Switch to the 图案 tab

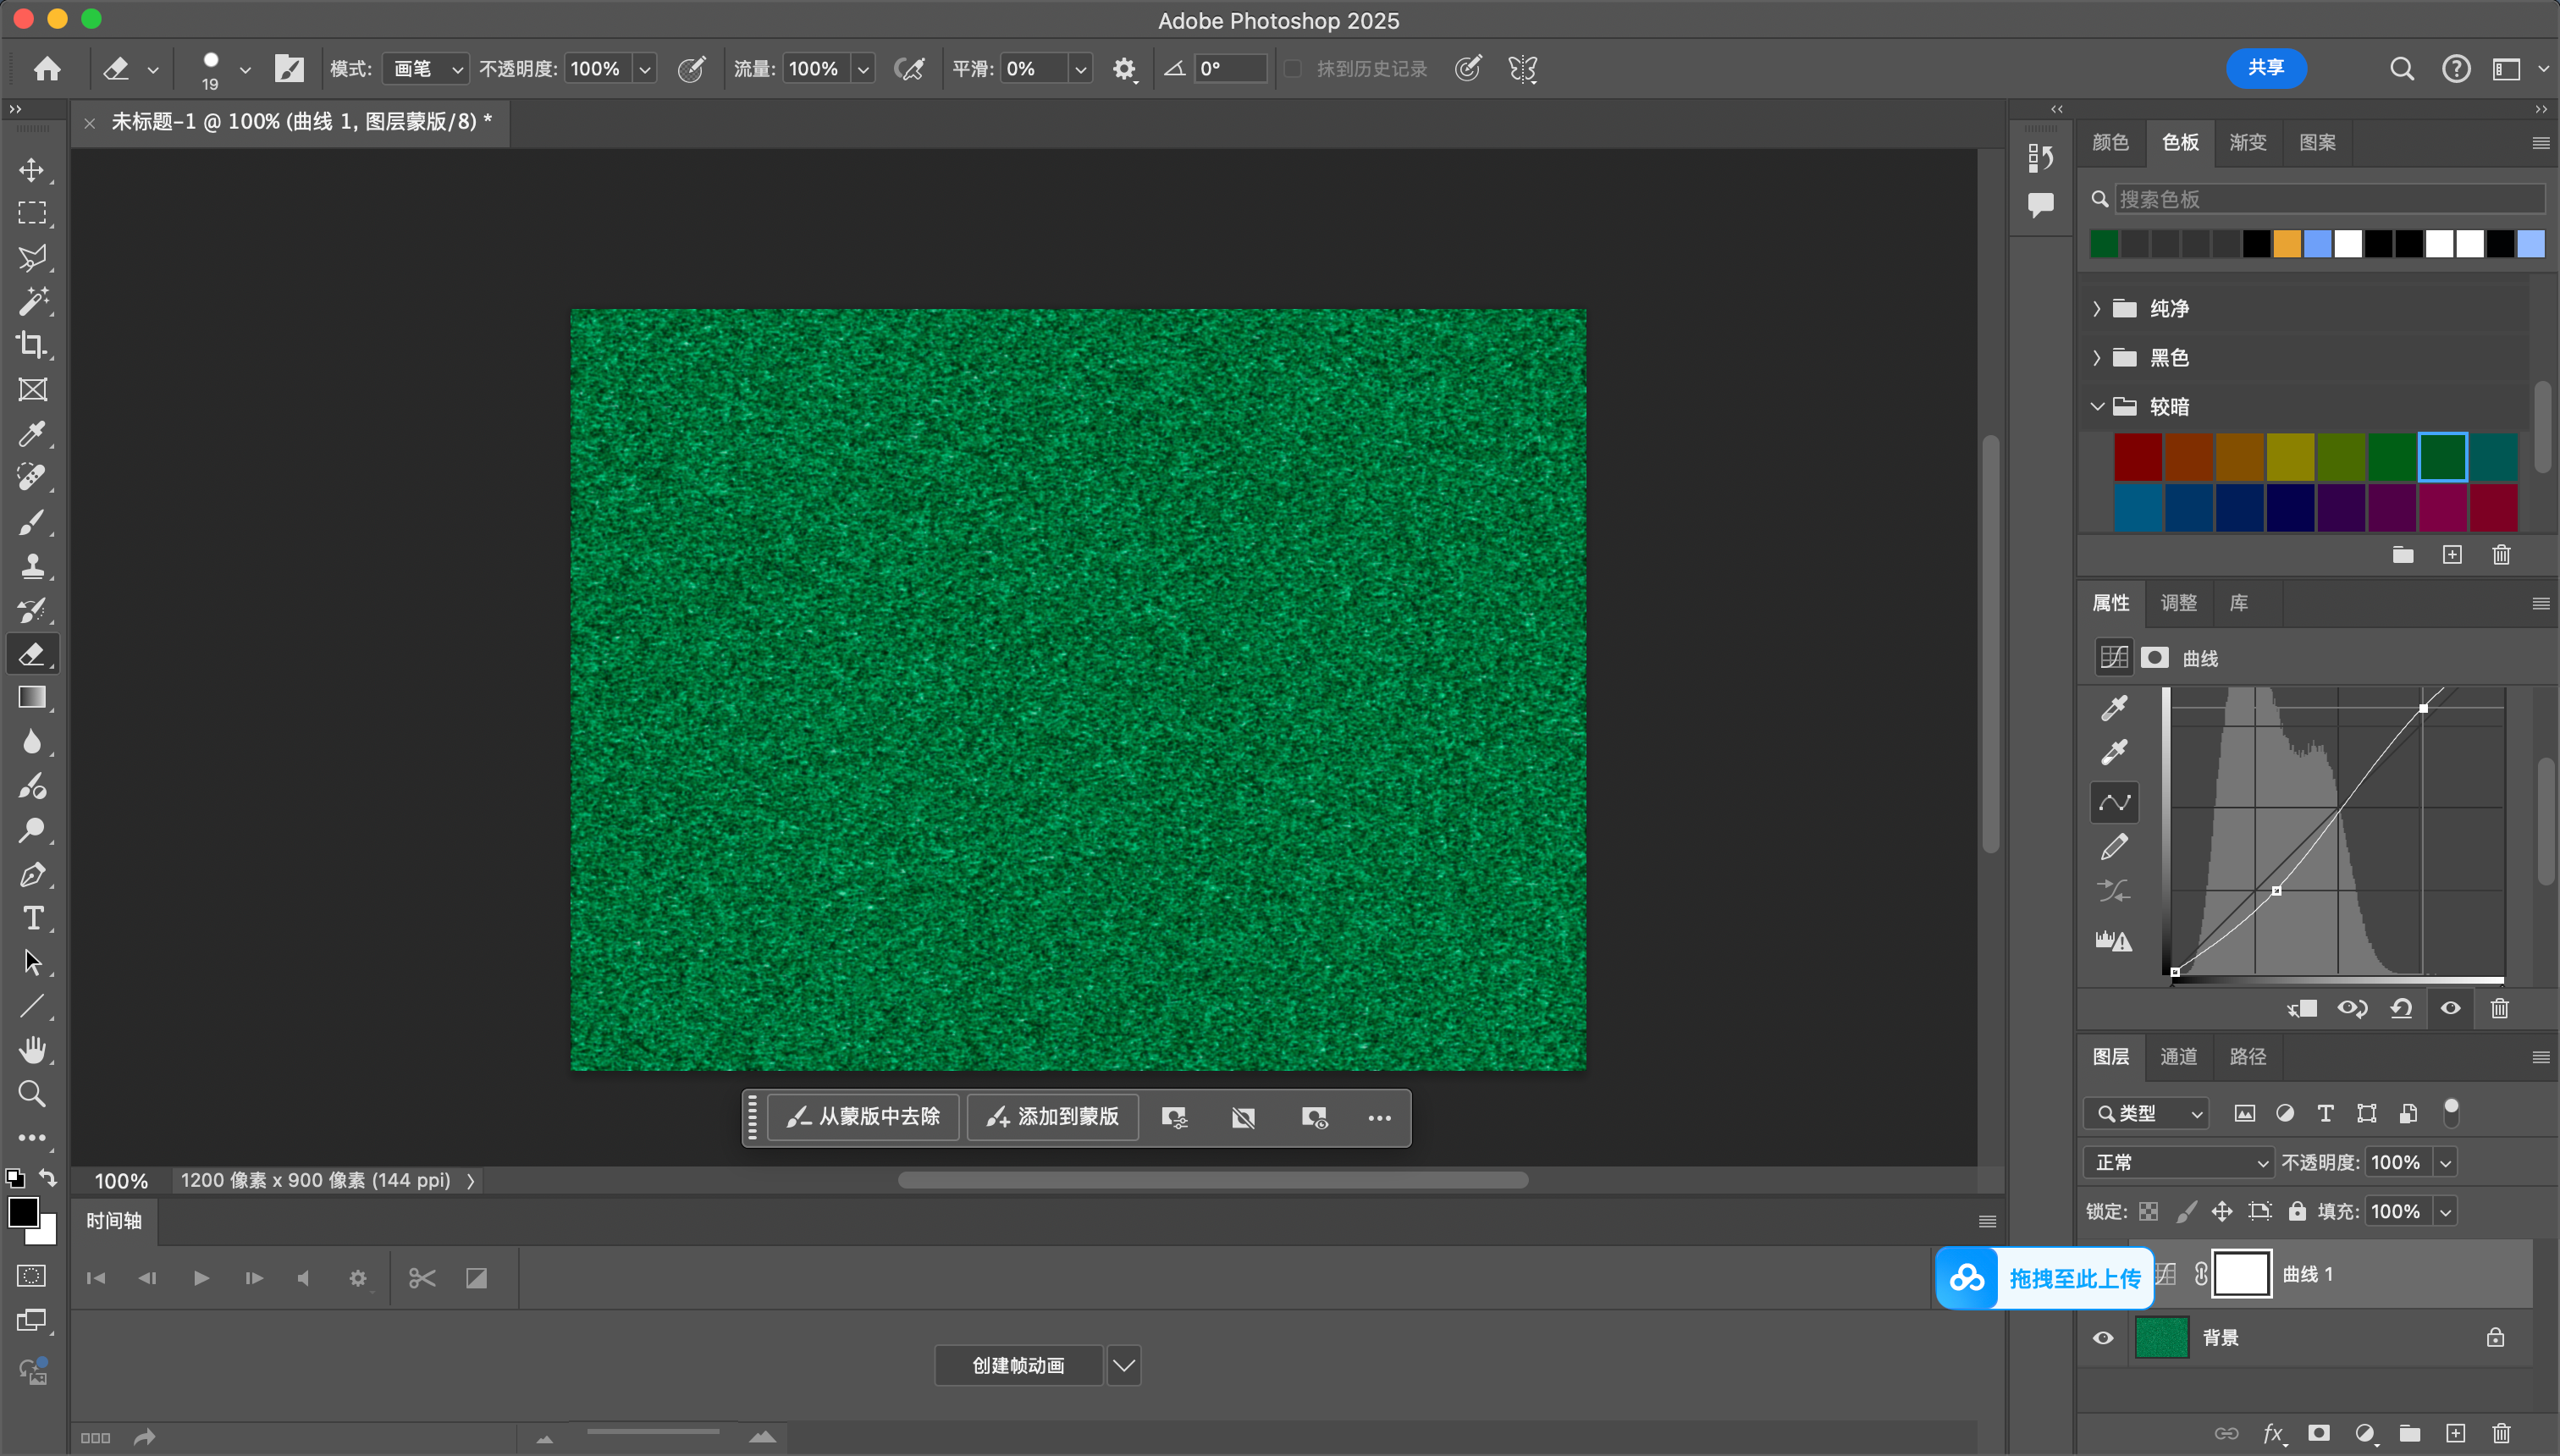click(2317, 142)
